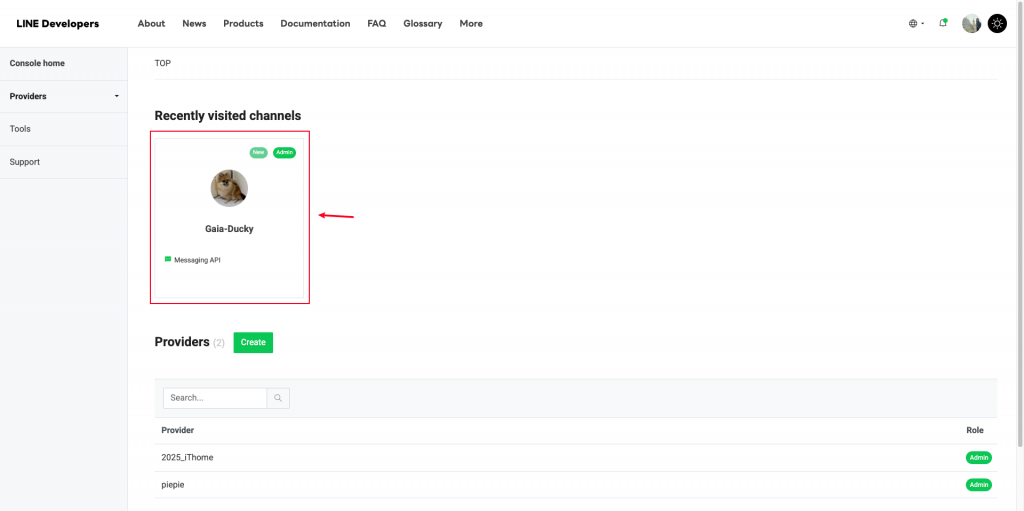Click the Admin role badge for piepie
This screenshot has width=1024, height=511.
pyautogui.click(x=979, y=485)
